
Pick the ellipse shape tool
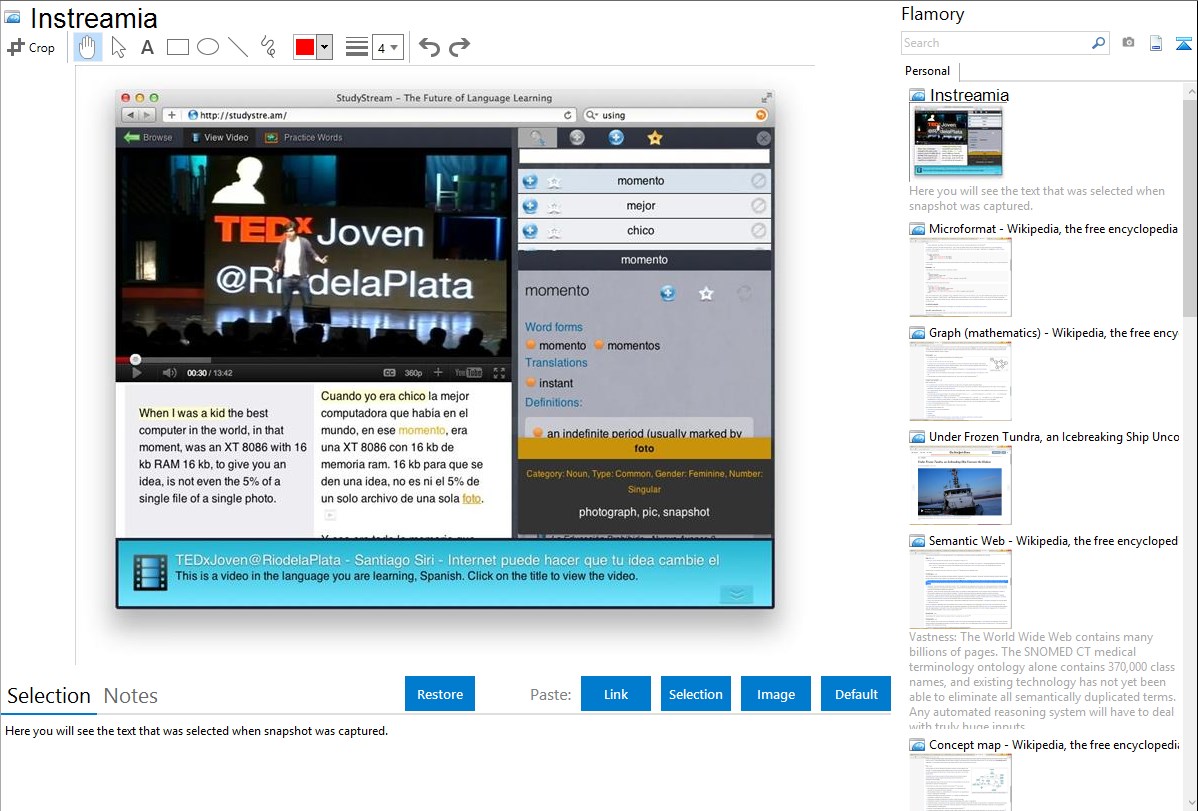coord(208,47)
